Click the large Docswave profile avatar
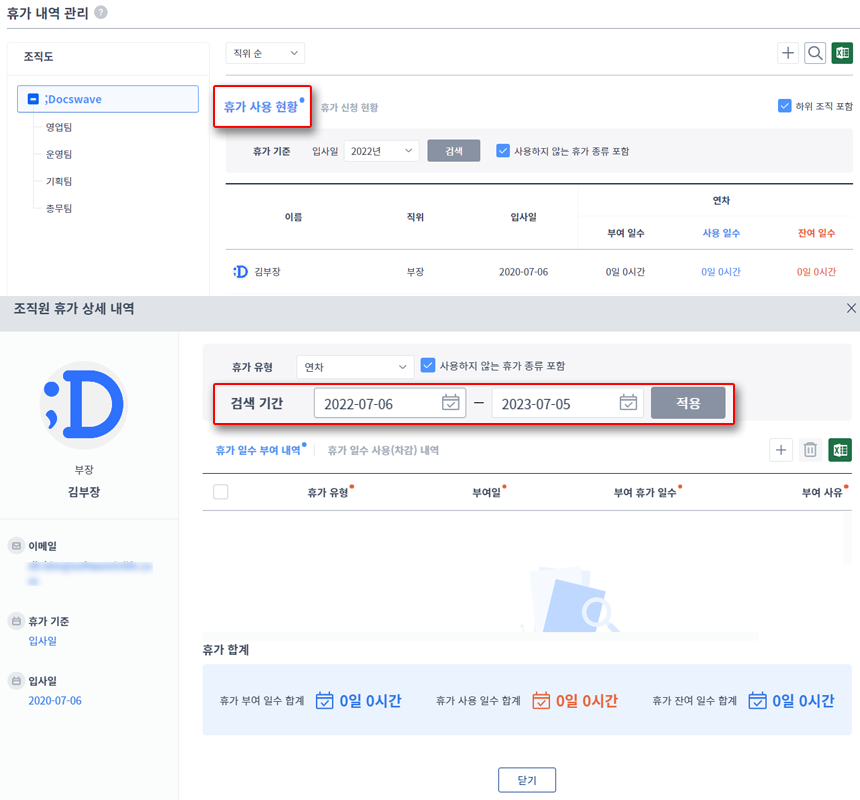The height and width of the screenshot is (800, 860). [x=84, y=405]
